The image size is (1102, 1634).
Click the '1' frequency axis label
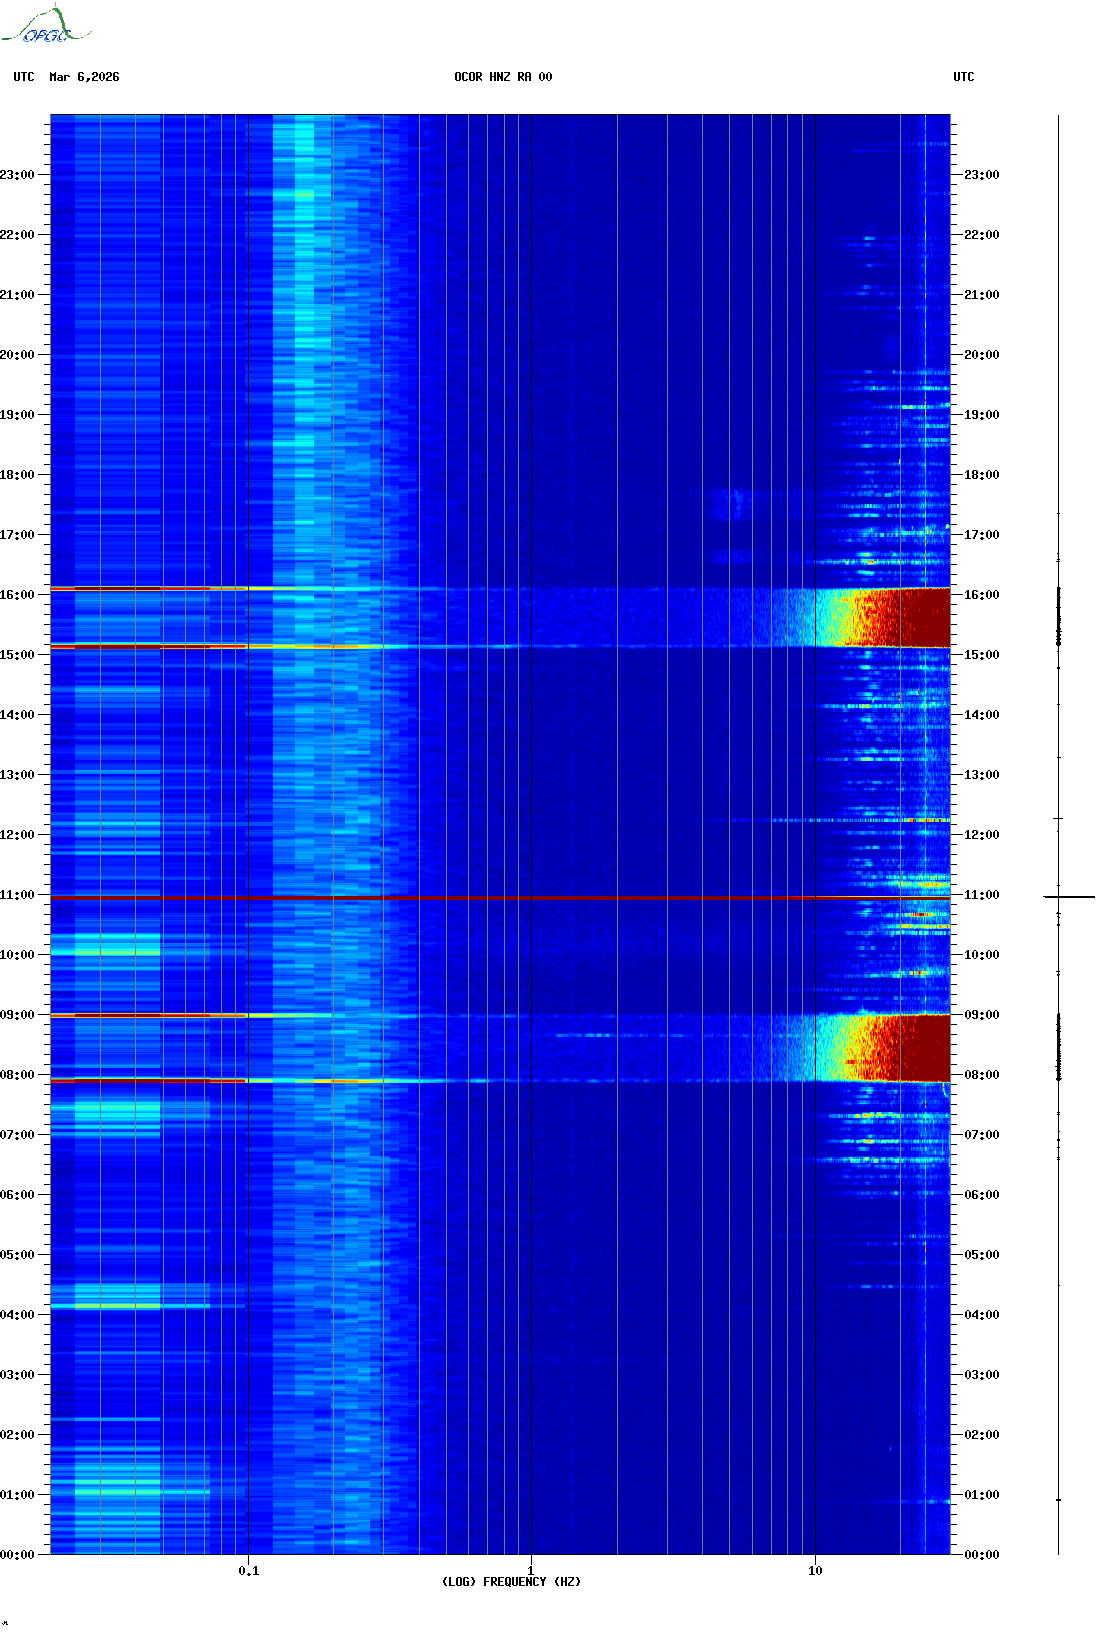(x=530, y=1571)
